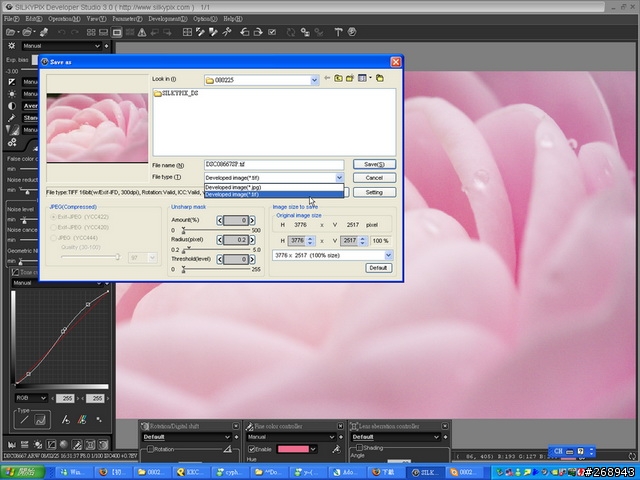Click the pink color swatch in Fine color controller

[293, 449]
